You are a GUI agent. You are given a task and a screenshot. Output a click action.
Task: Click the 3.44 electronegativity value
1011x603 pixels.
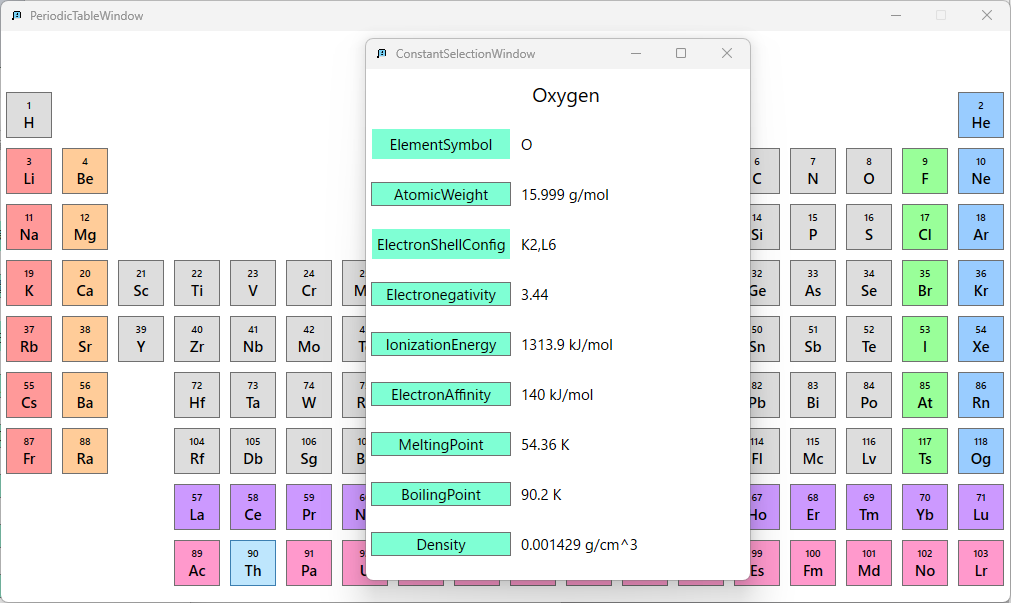pos(535,295)
